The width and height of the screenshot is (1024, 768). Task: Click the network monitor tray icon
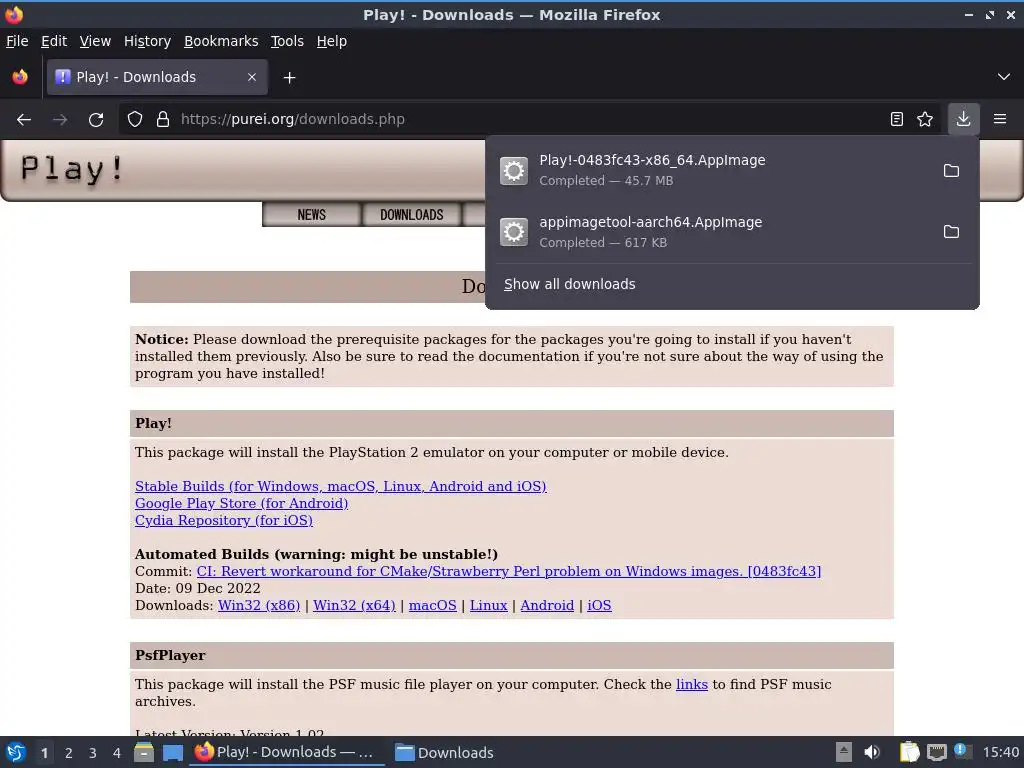[x=937, y=752]
